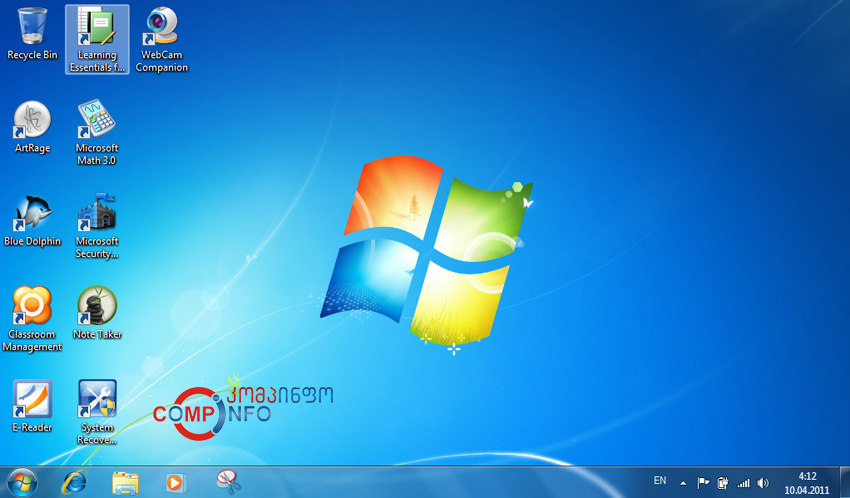Screen dimensions: 850x498
Task: Click the Show desktop strip
Action: click(x=845, y=482)
